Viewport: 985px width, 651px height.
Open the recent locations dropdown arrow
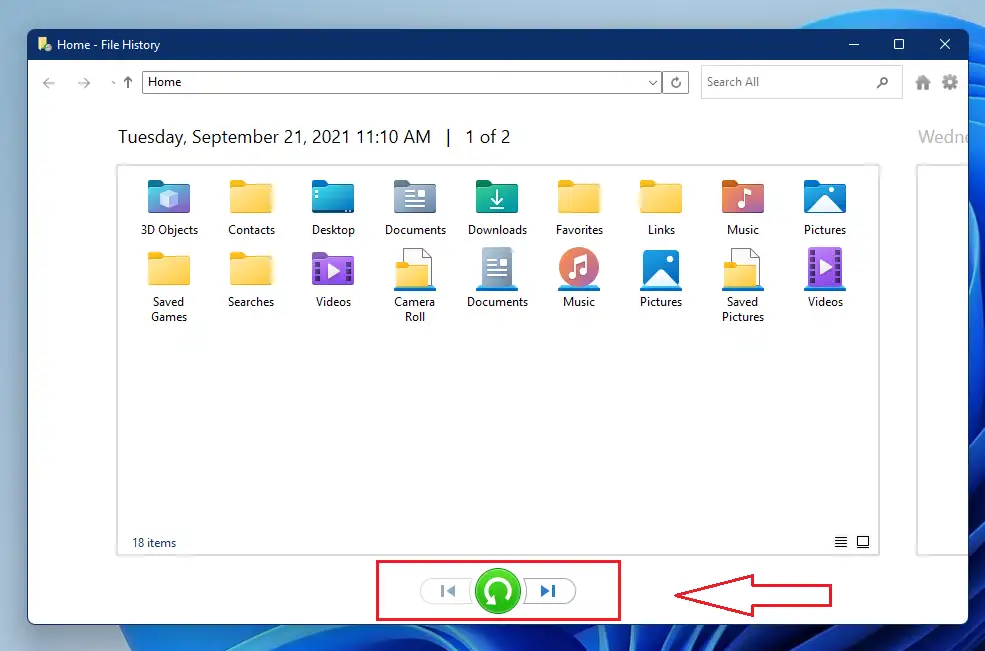(113, 83)
